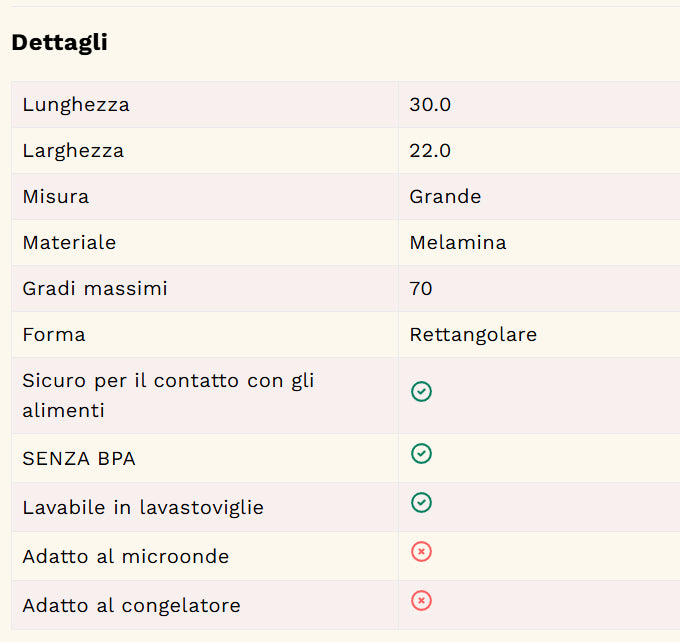The width and height of the screenshot is (680, 642).
Task: Click the red cross icon for Adatto al microonde
Action: click(421, 552)
